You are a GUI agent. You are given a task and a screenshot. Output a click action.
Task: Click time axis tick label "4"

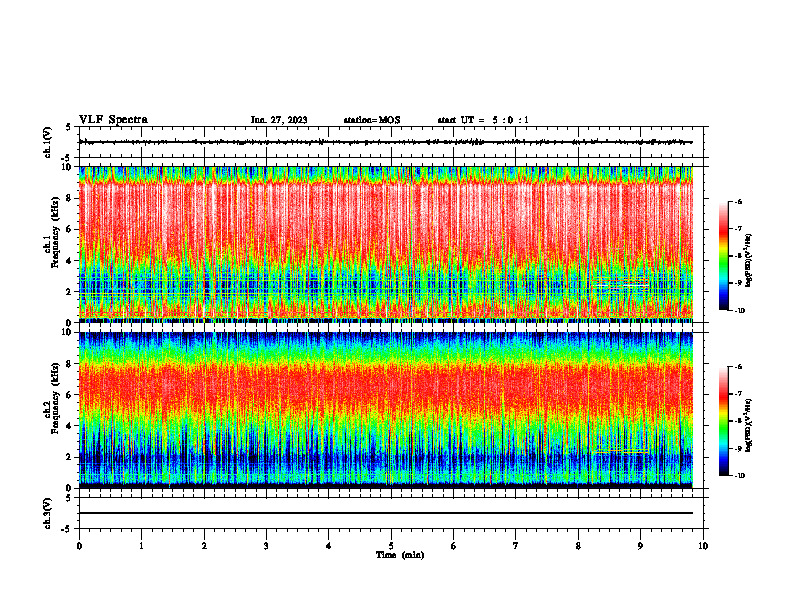click(x=329, y=546)
